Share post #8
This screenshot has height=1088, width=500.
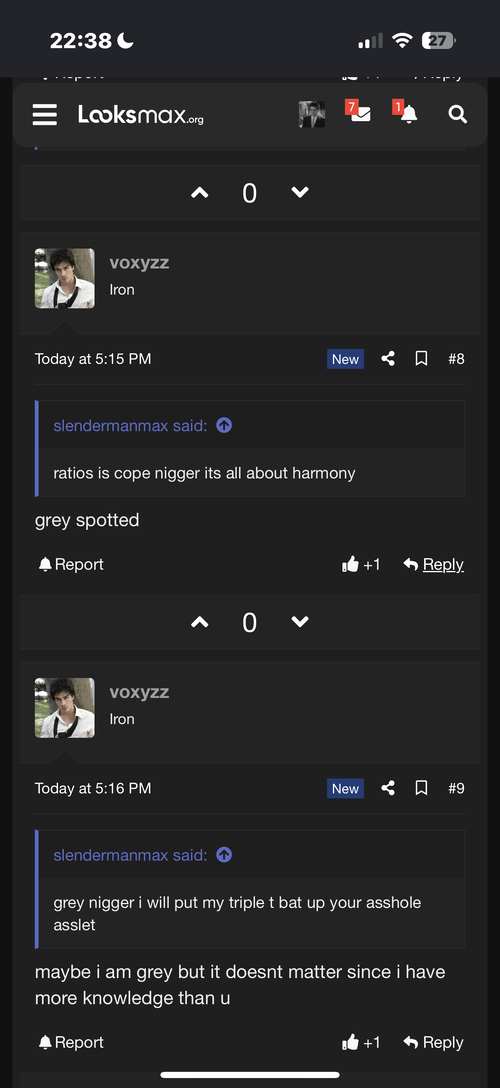click(x=388, y=359)
